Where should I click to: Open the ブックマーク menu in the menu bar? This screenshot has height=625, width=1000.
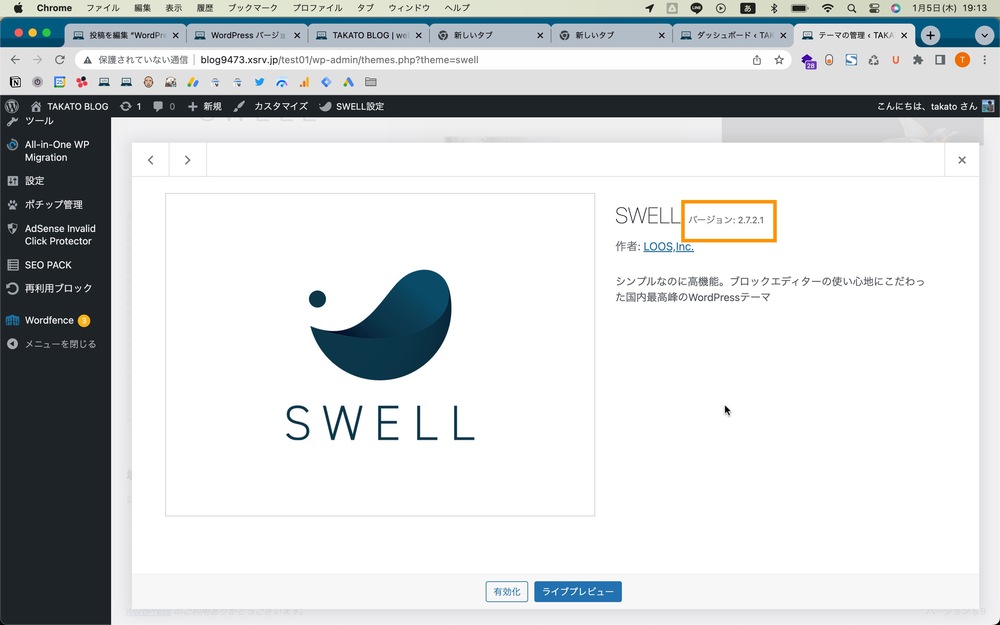click(x=253, y=8)
